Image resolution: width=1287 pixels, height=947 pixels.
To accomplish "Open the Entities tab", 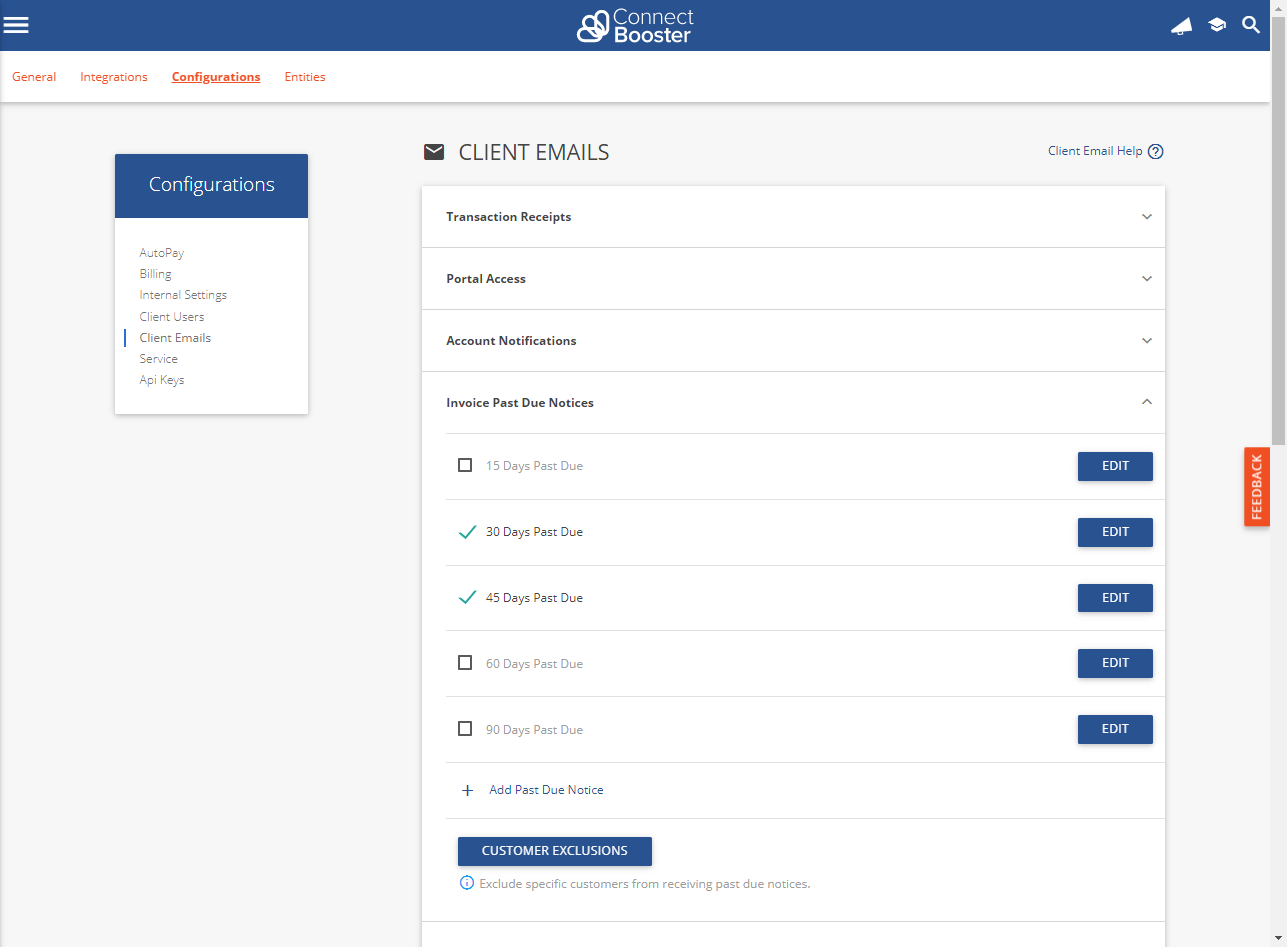I will pos(305,77).
